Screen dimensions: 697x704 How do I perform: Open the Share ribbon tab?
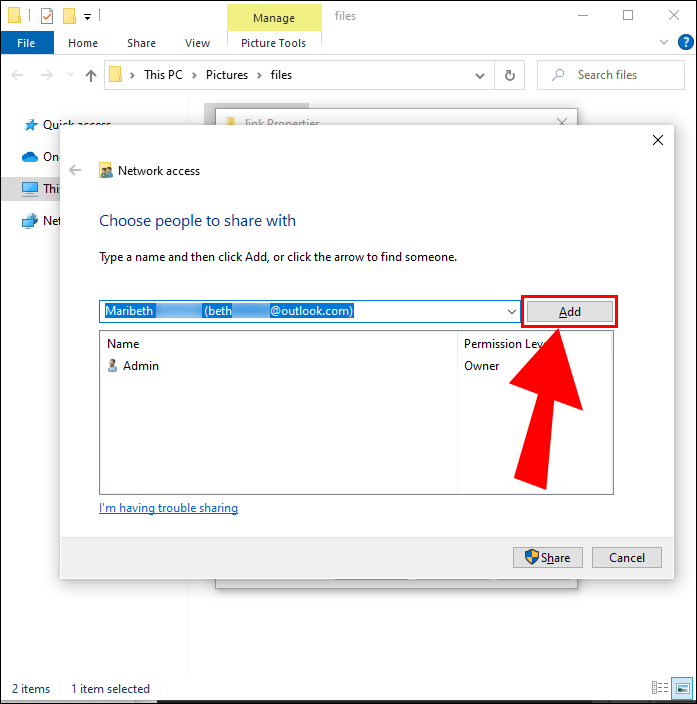[141, 43]
